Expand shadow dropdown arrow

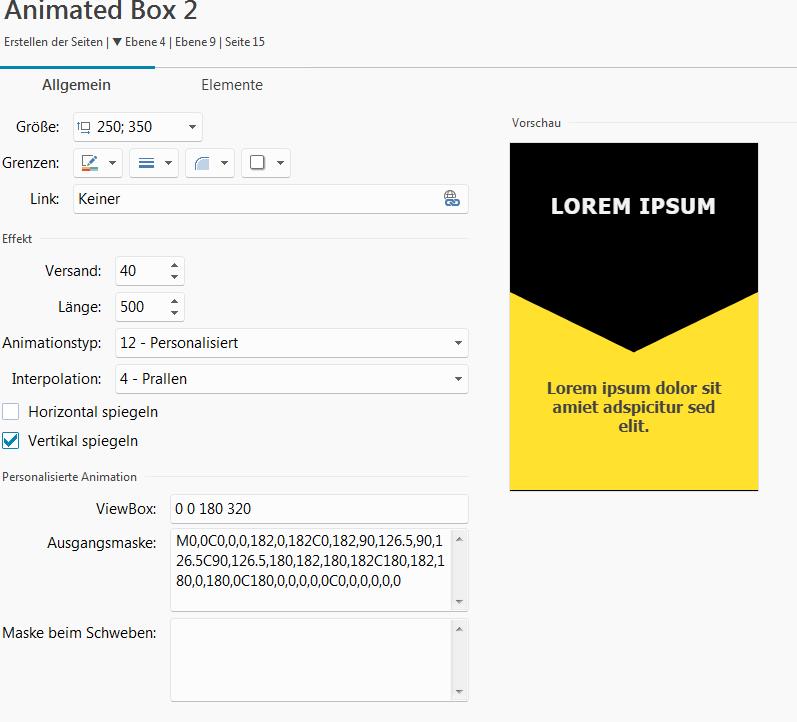click(x=280, y=163)
